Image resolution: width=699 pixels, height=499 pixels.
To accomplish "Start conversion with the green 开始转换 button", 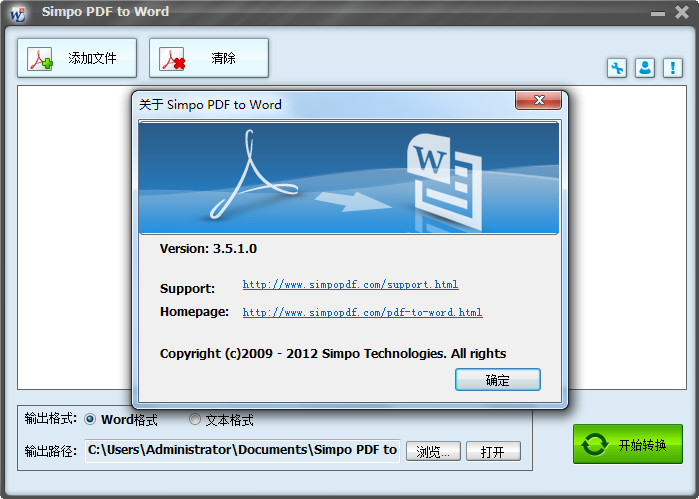I will click(628, 444).
